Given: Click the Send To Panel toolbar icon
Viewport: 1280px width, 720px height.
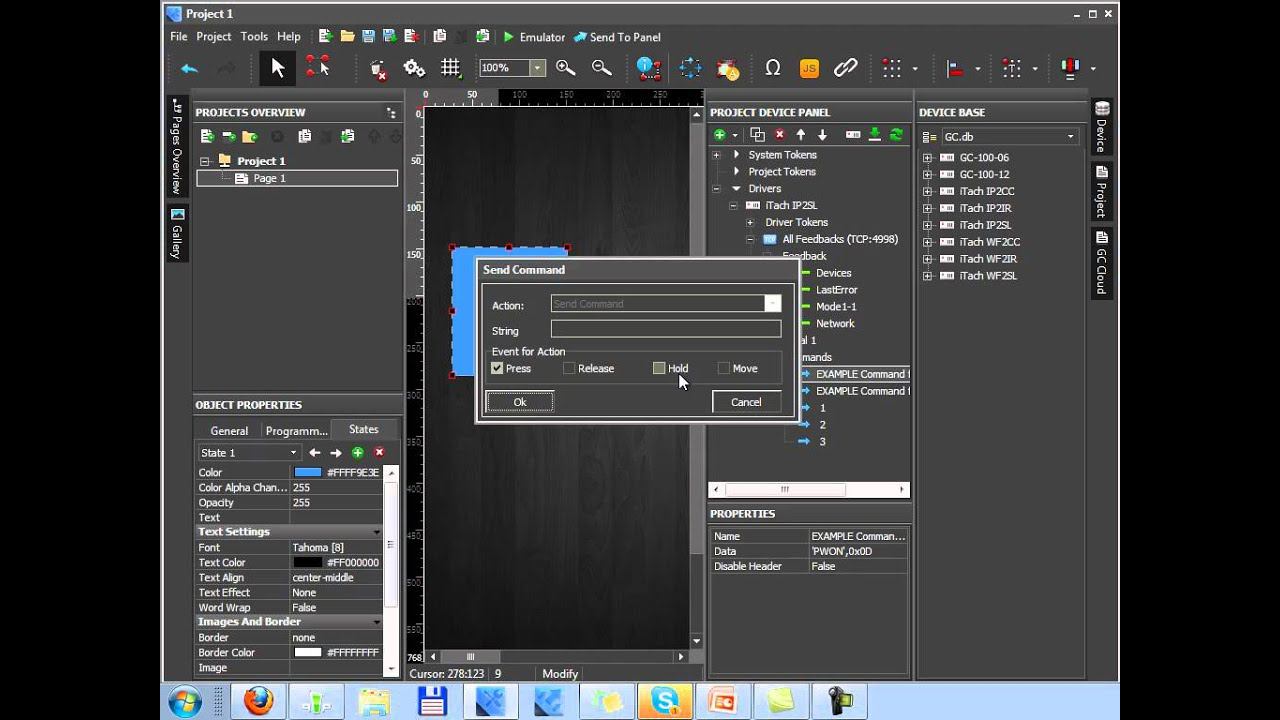Looking at the screenshot, I should pyautogui.click(x=580, y=37).
